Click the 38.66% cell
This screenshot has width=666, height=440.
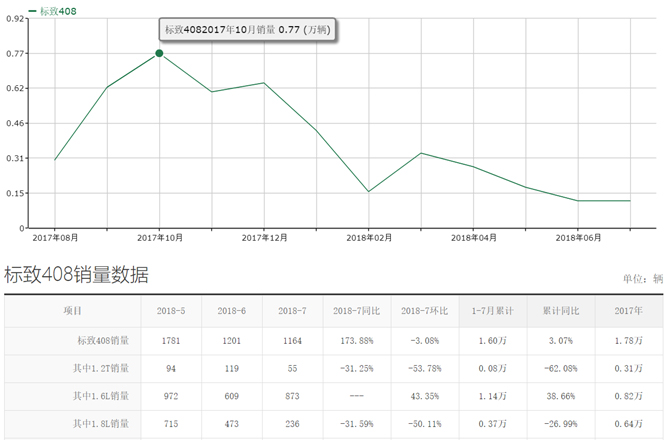pyautogui.click(x=561, y=396)
